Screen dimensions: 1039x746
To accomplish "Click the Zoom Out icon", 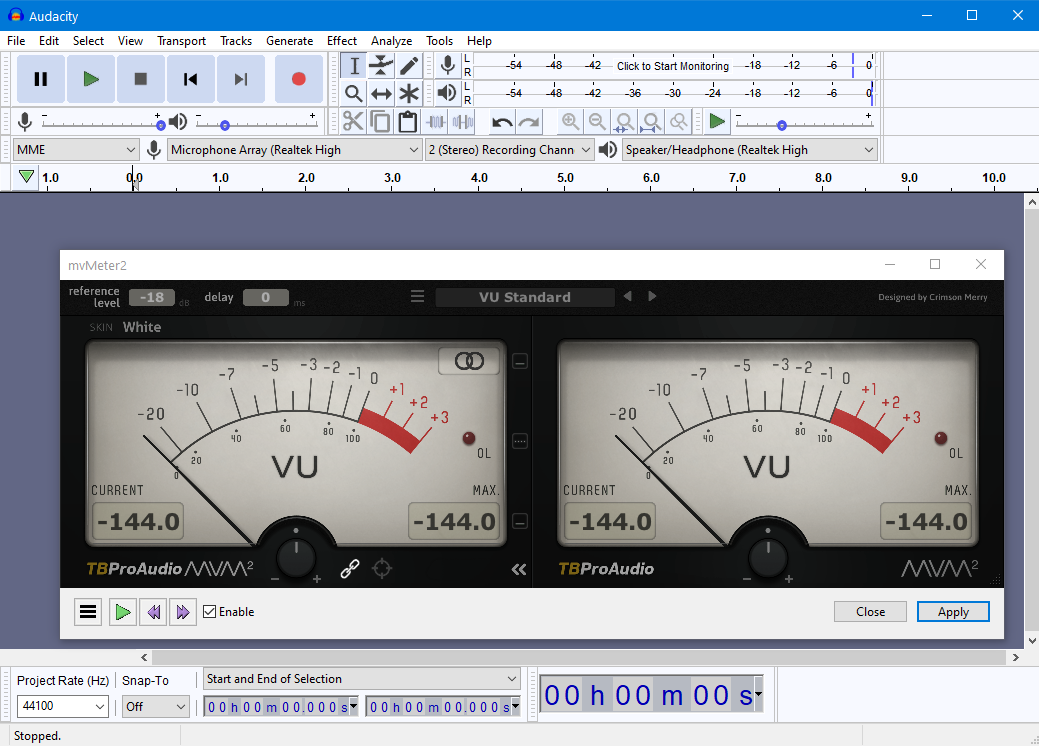I will [597, 121].
